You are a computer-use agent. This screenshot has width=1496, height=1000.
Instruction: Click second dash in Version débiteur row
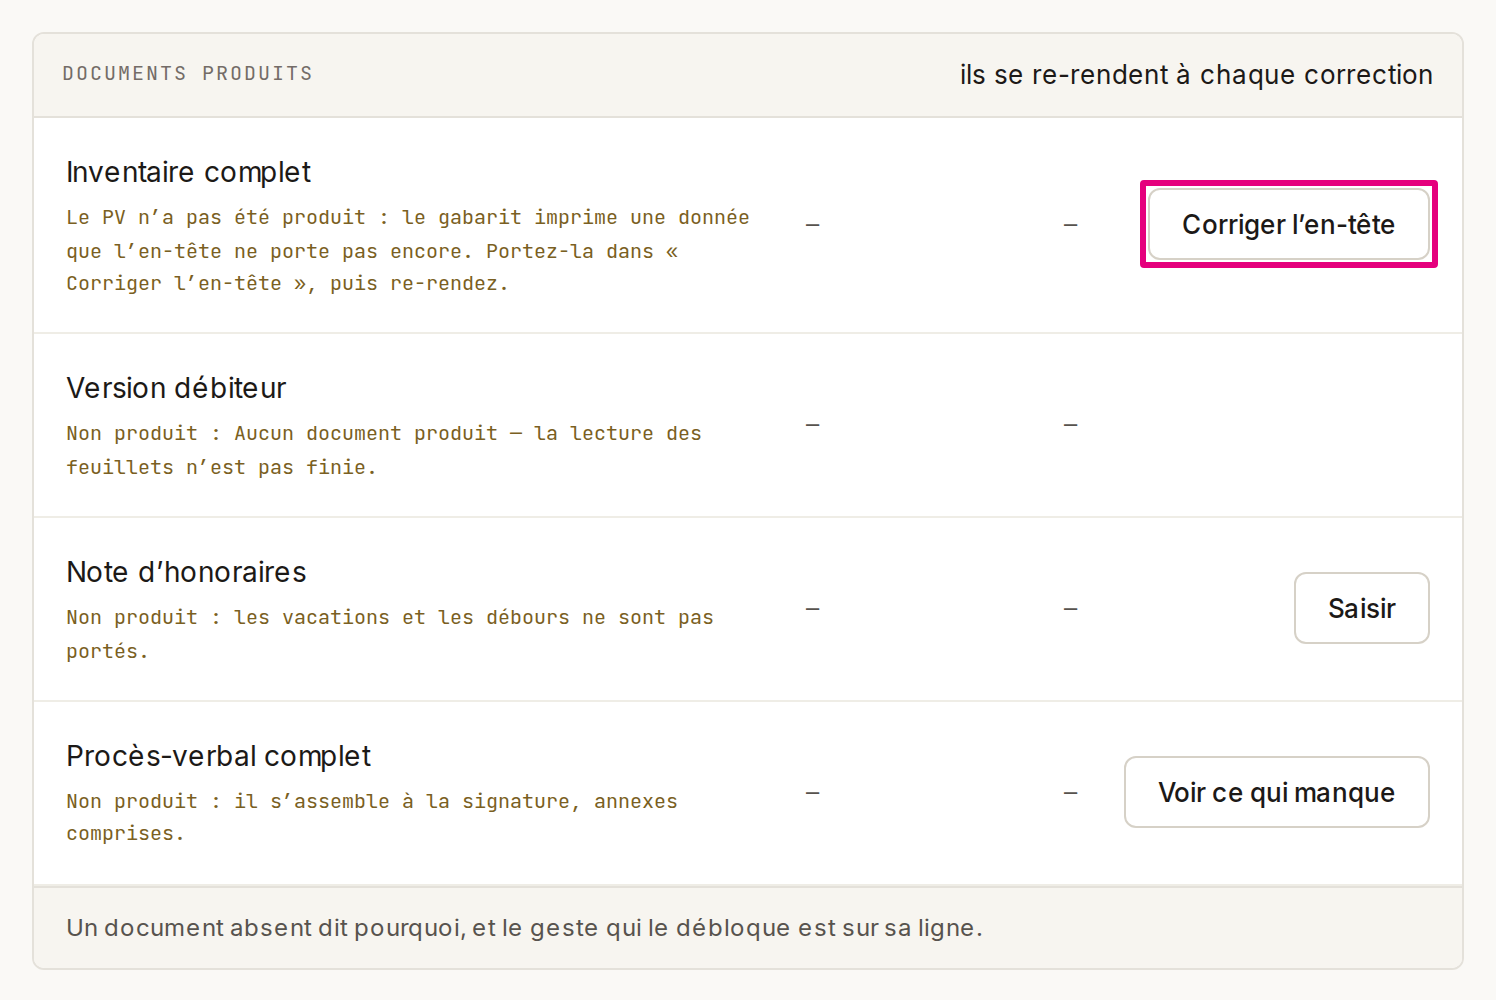pos(1070,425)
